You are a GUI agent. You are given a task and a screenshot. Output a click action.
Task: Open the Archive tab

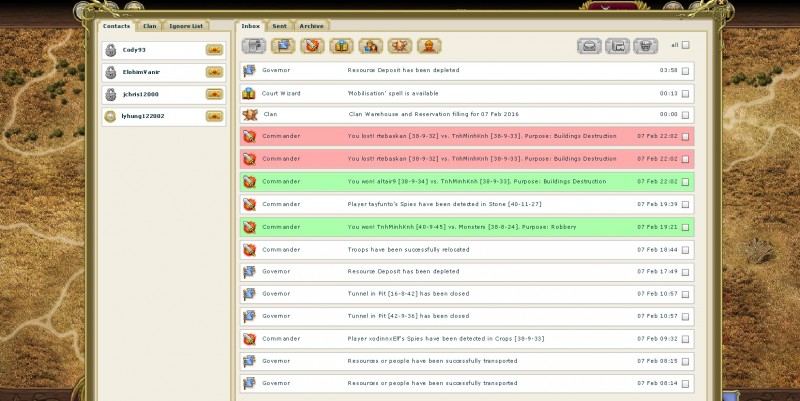pos(311,25)
